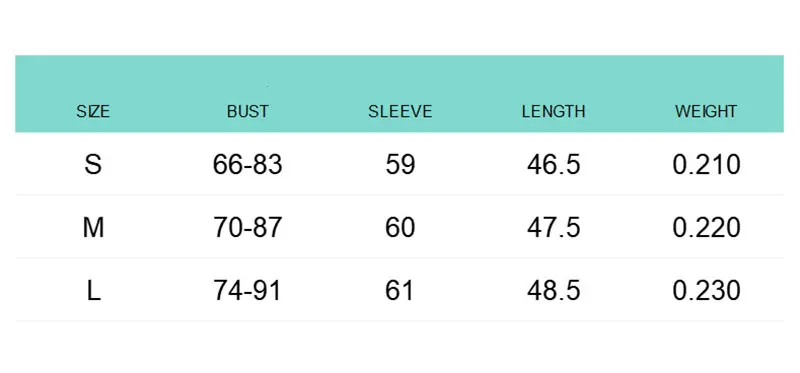The width and height of the screenshot is (800, 373).
Task: Click the SIZE column header
Action: point(93,111)
